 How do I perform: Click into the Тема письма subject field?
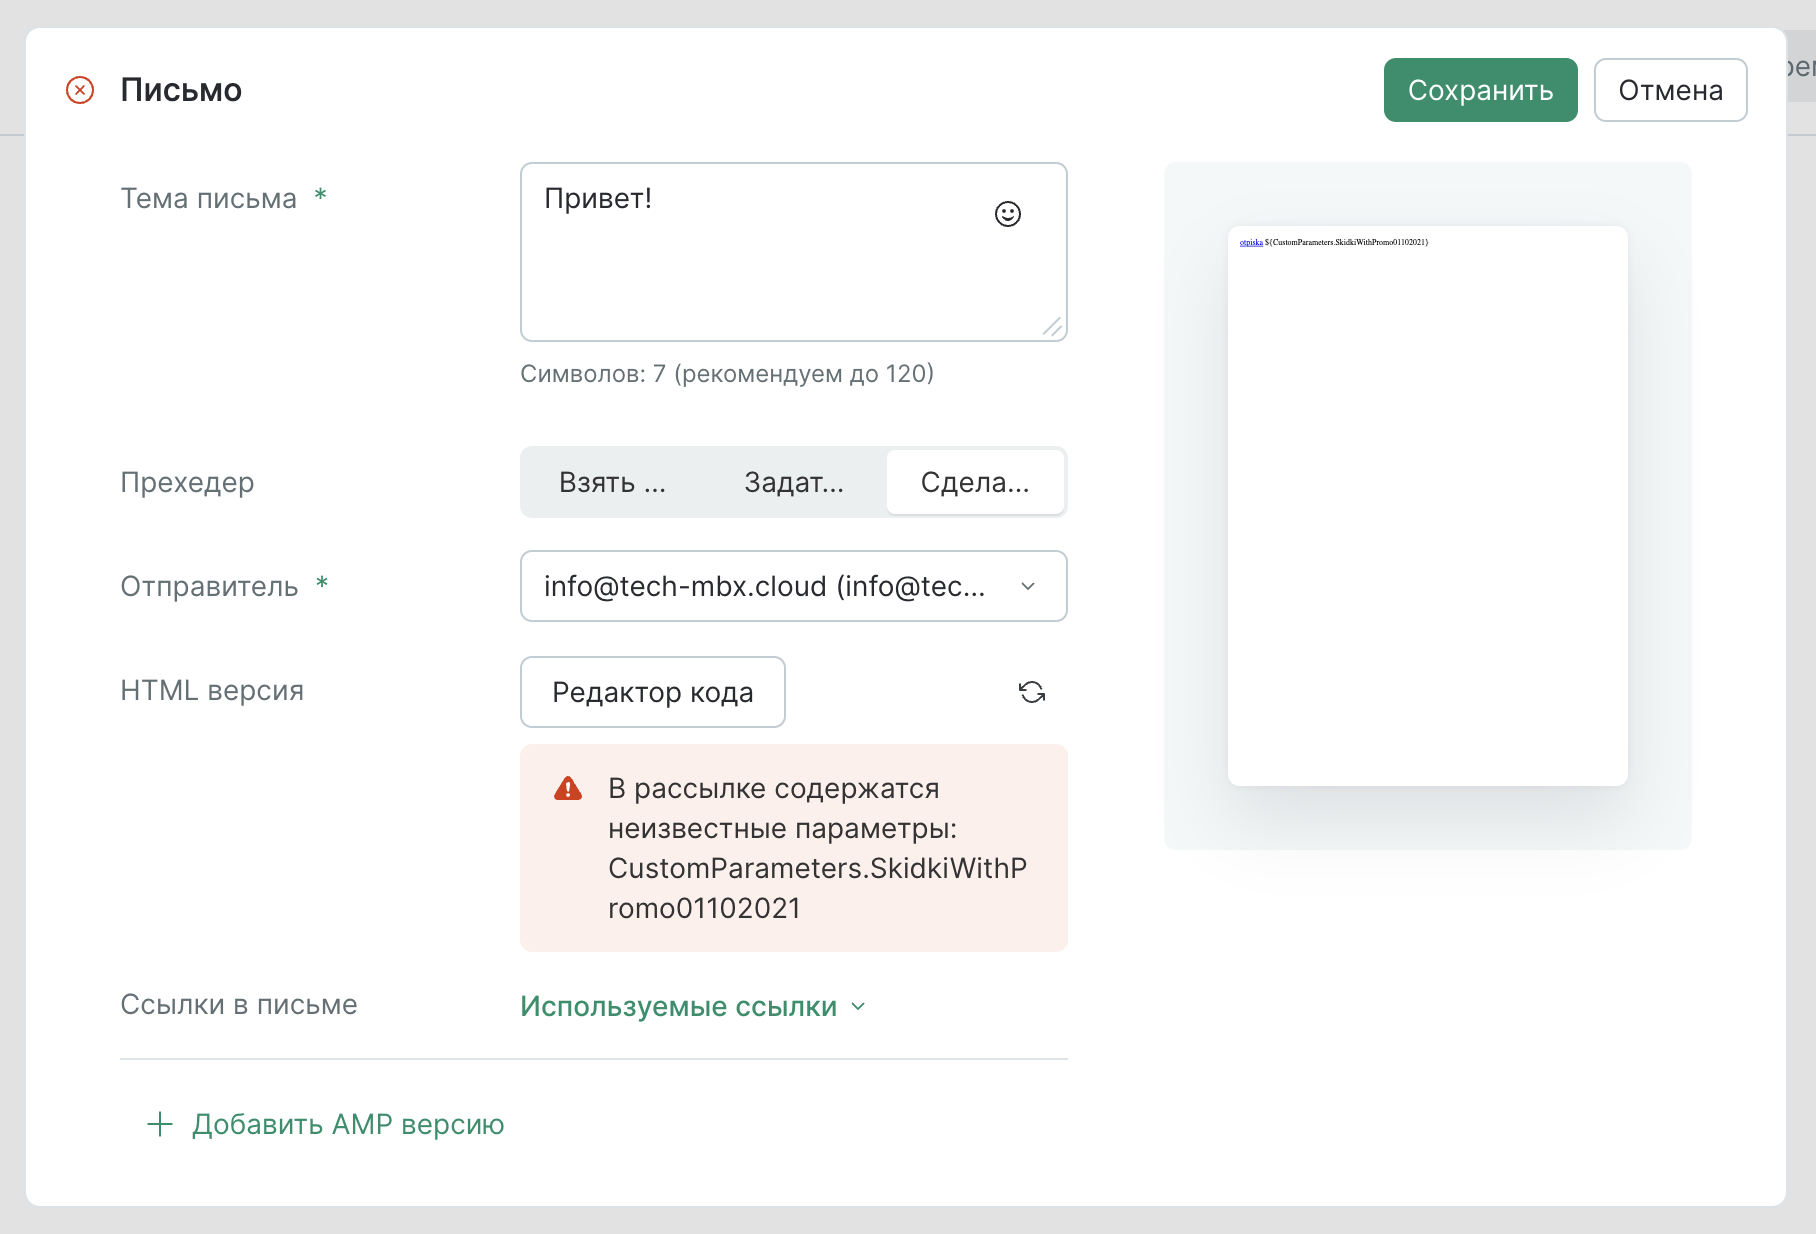click(794, 252)
